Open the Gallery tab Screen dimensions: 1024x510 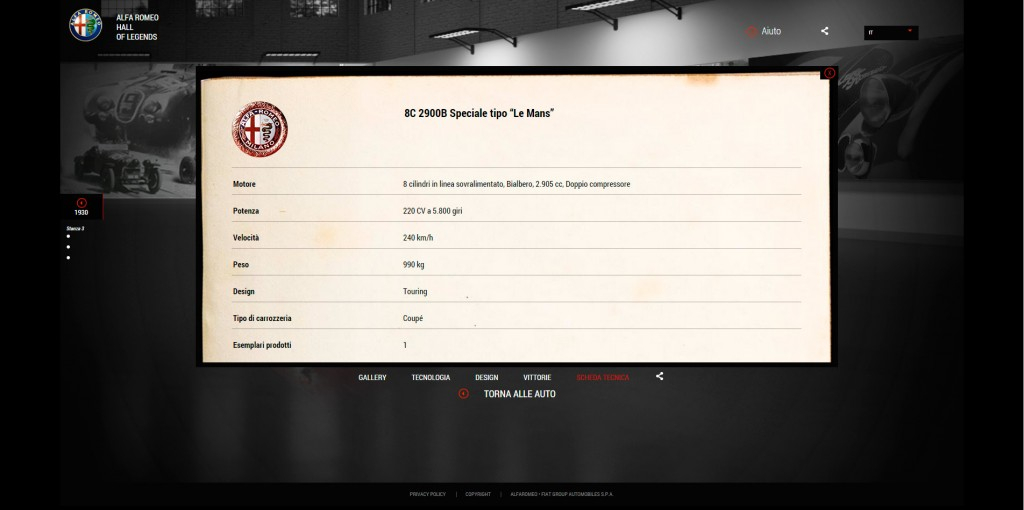pyautogui.click(x=372, y=377)
